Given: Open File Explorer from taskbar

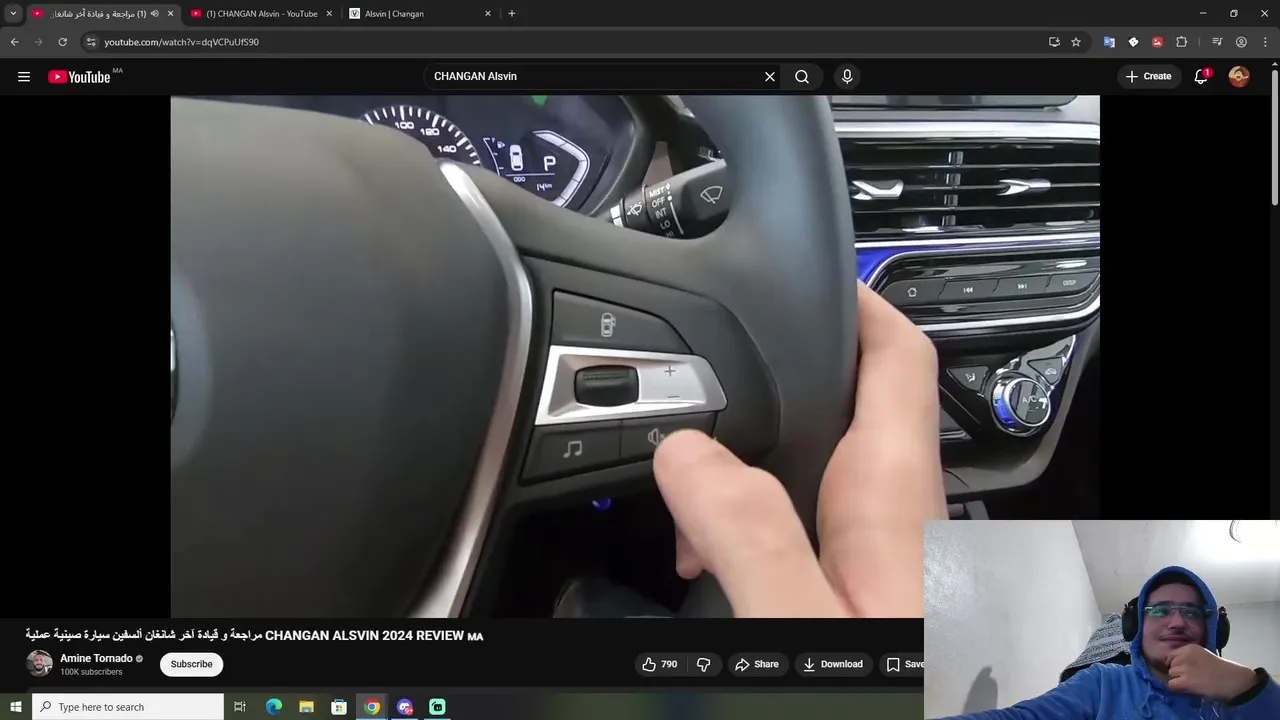Looking at the screenshot, I should 306,707.
